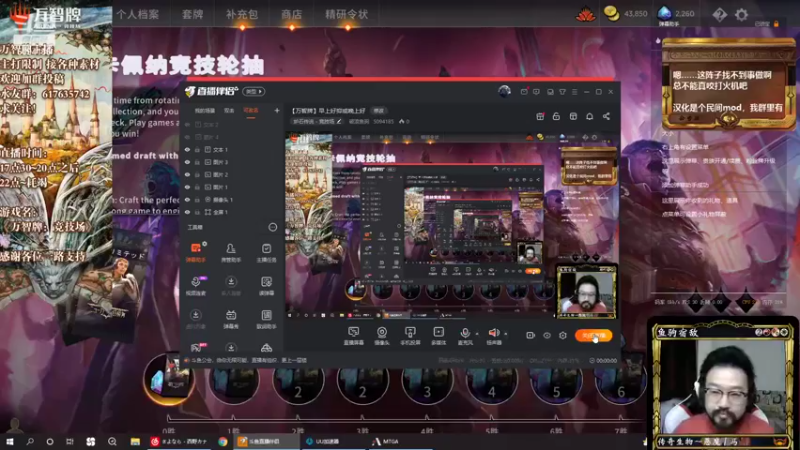This screenshot has width=800, height=450.
Task: Edit stream category with pencil icon
Action: [339, 121]
